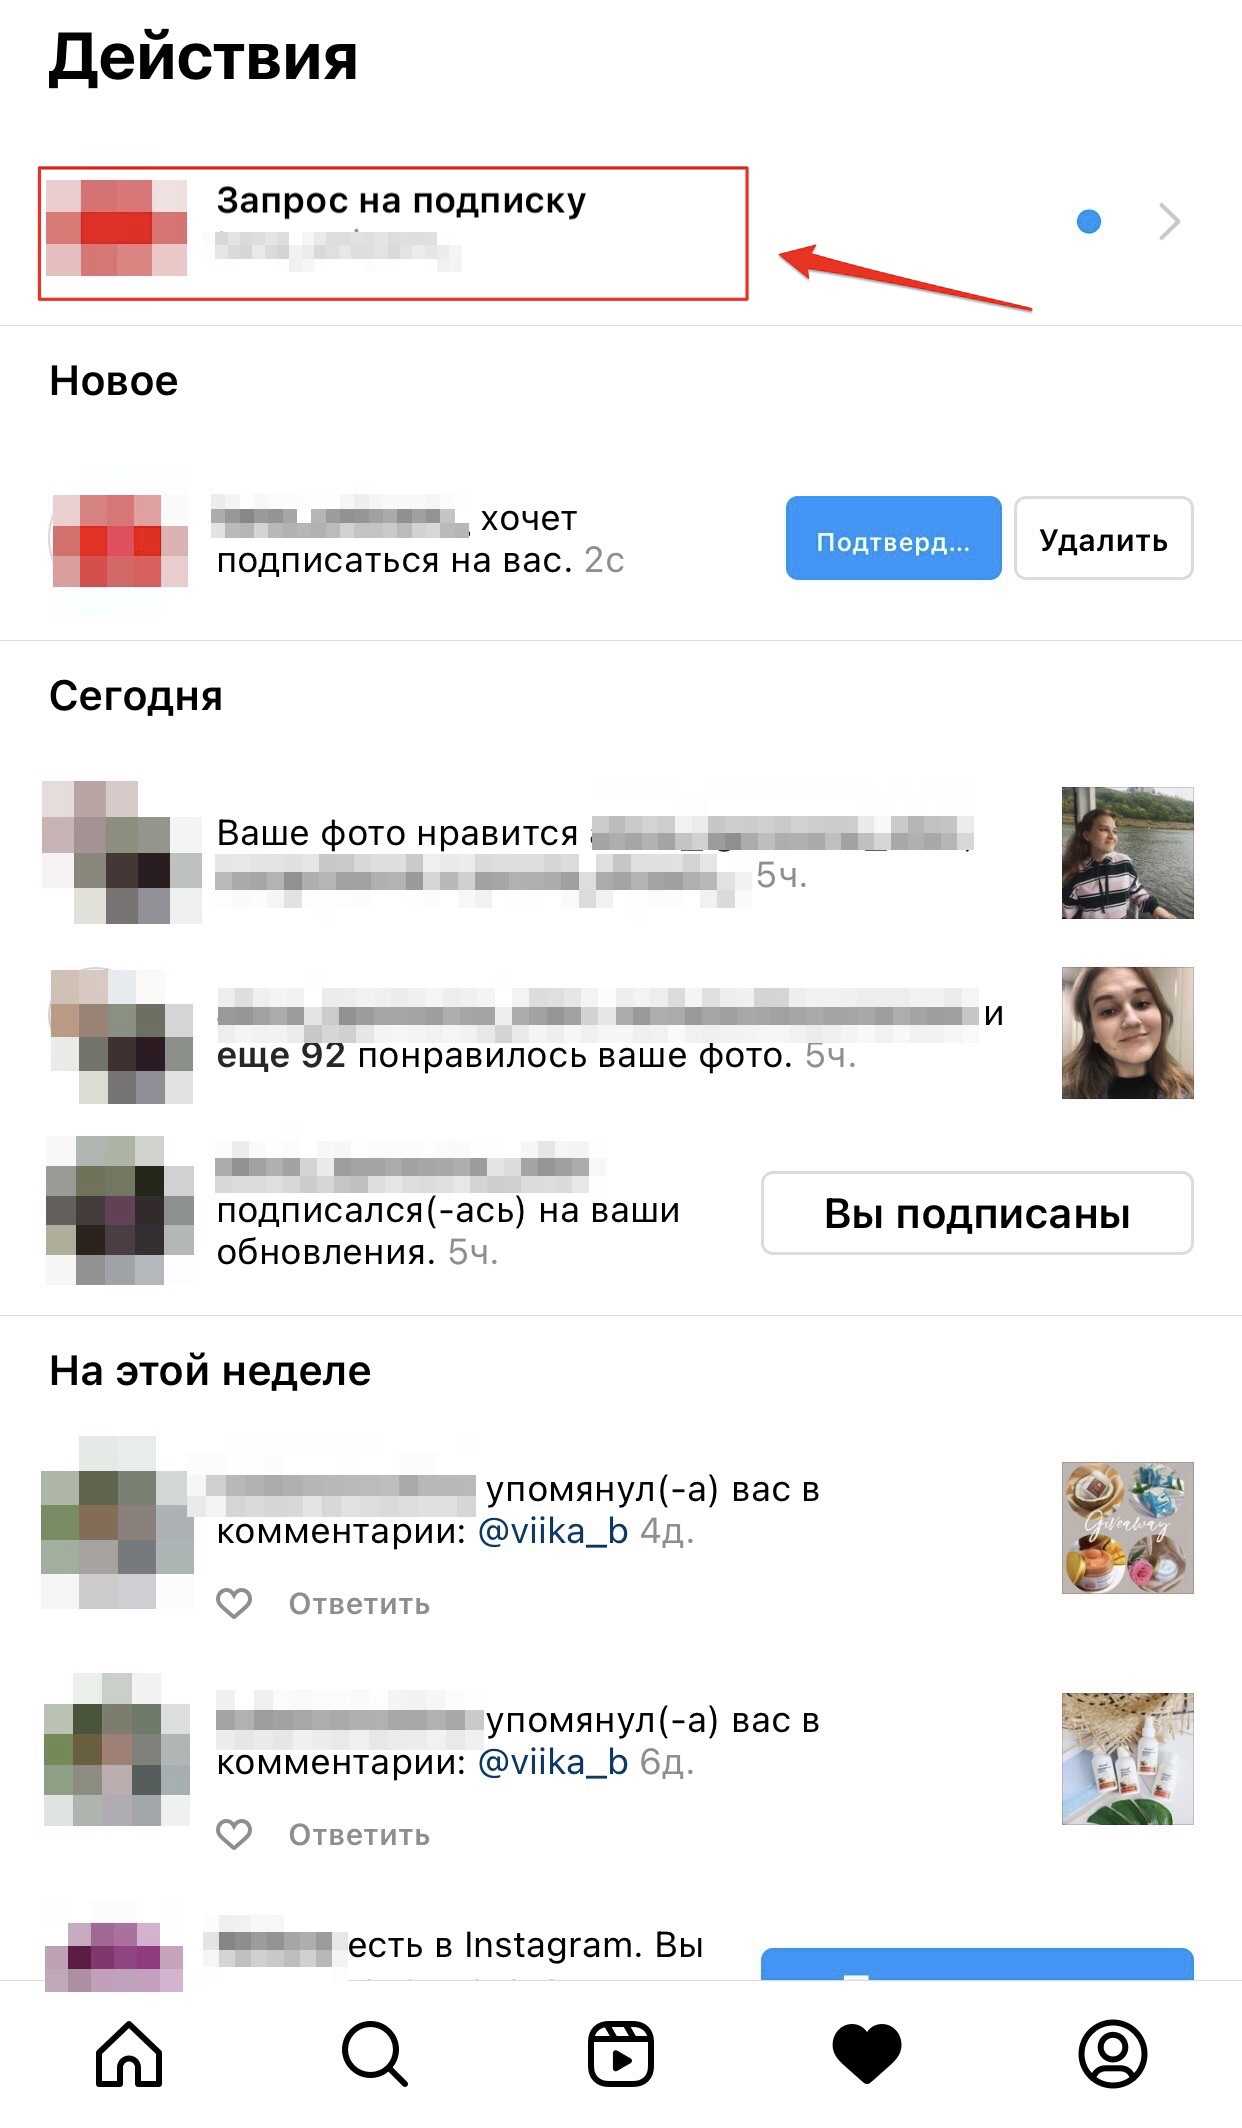Click Ответить under the 6д. mention
This screenshot has width=1242, height=2128.
[x=360, y=1835]
